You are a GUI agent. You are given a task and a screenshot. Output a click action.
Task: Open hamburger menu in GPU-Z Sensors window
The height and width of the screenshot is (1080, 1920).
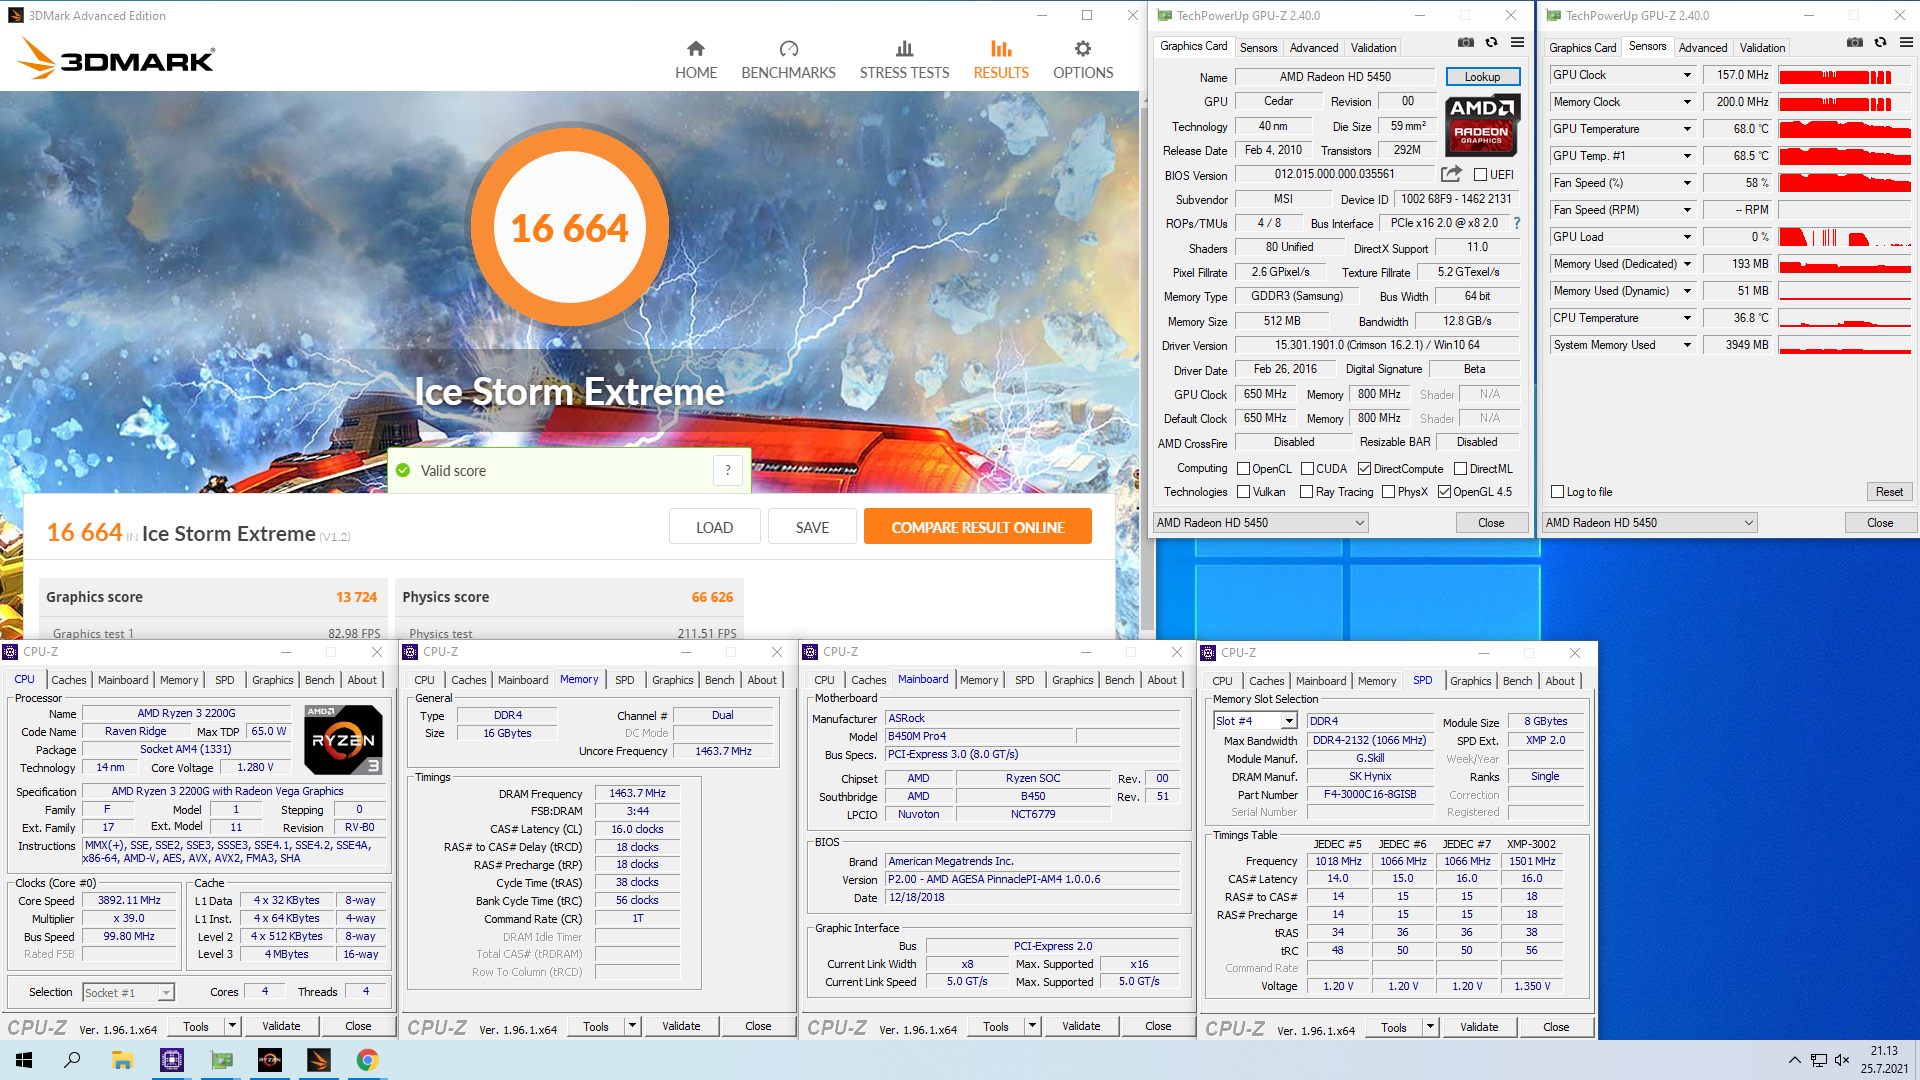point(1906,43)
